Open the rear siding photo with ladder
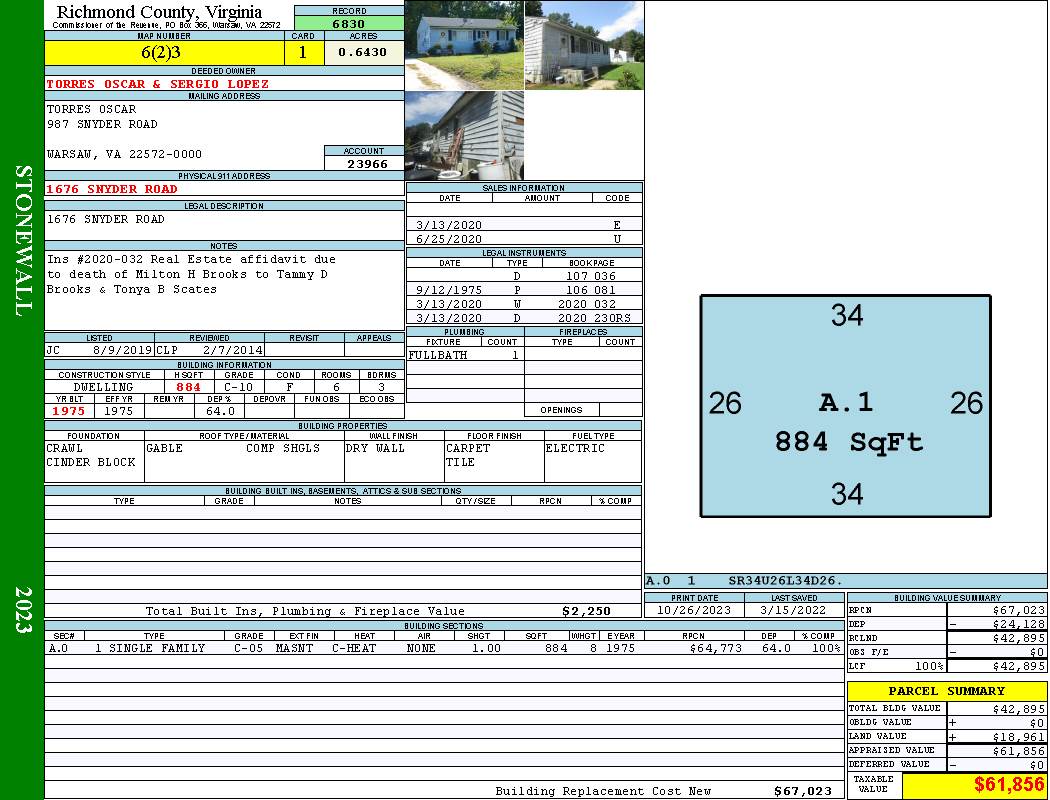This screenshot has height=800, width=1050. pyautogui.click(x=464, y=136)
